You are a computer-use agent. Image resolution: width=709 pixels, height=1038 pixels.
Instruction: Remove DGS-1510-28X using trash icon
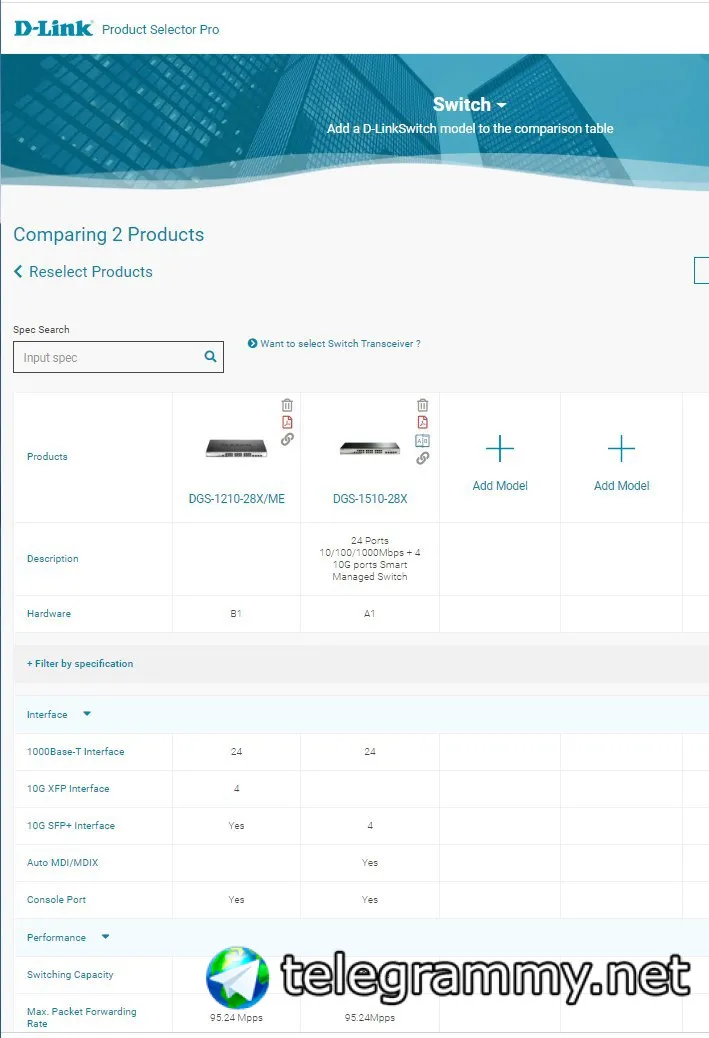pyautogui.click(x=422, y=405)
